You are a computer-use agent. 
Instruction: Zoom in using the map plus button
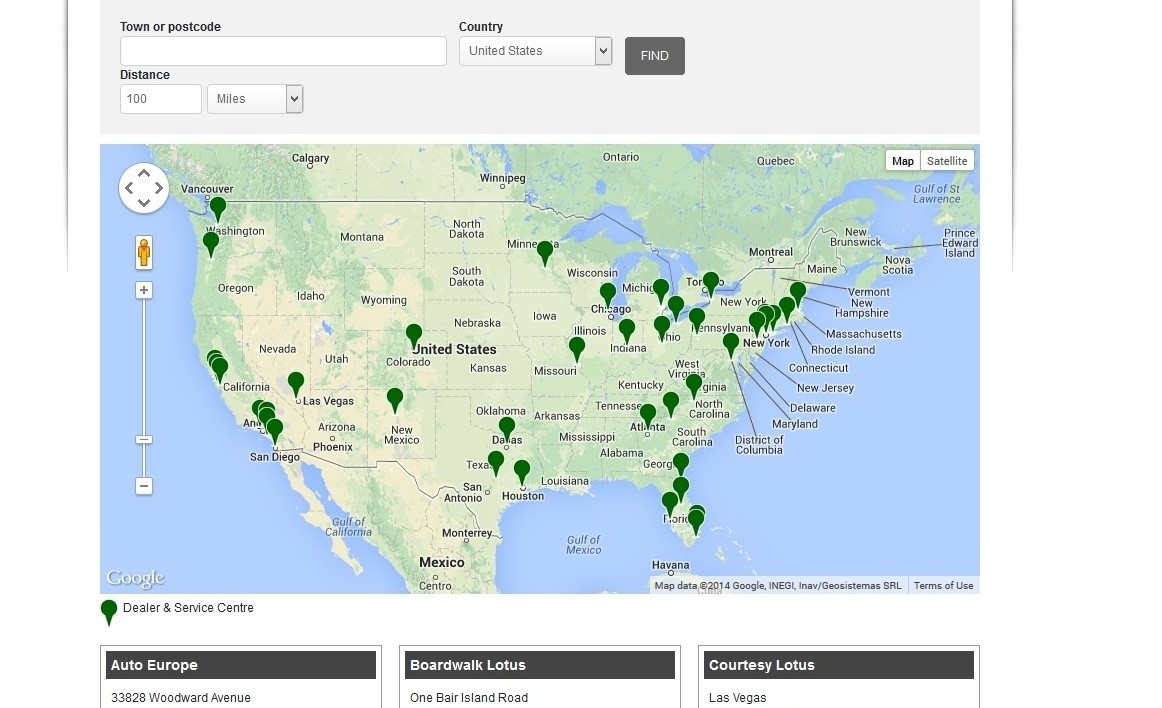coord(144,290)
